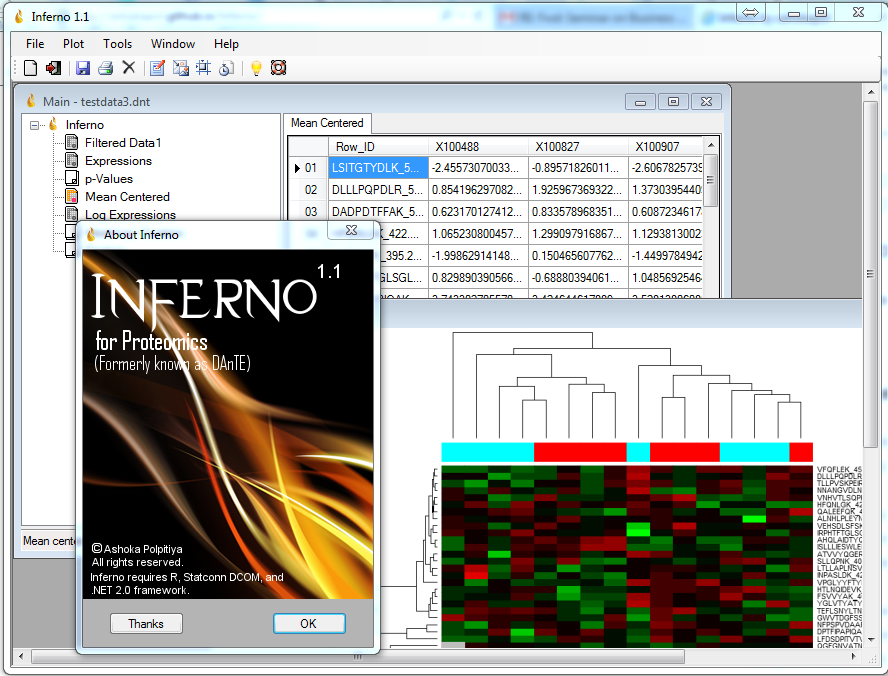
Task: Click the red-arrow import/exit toolbar icon
Action: click(53, 68)
